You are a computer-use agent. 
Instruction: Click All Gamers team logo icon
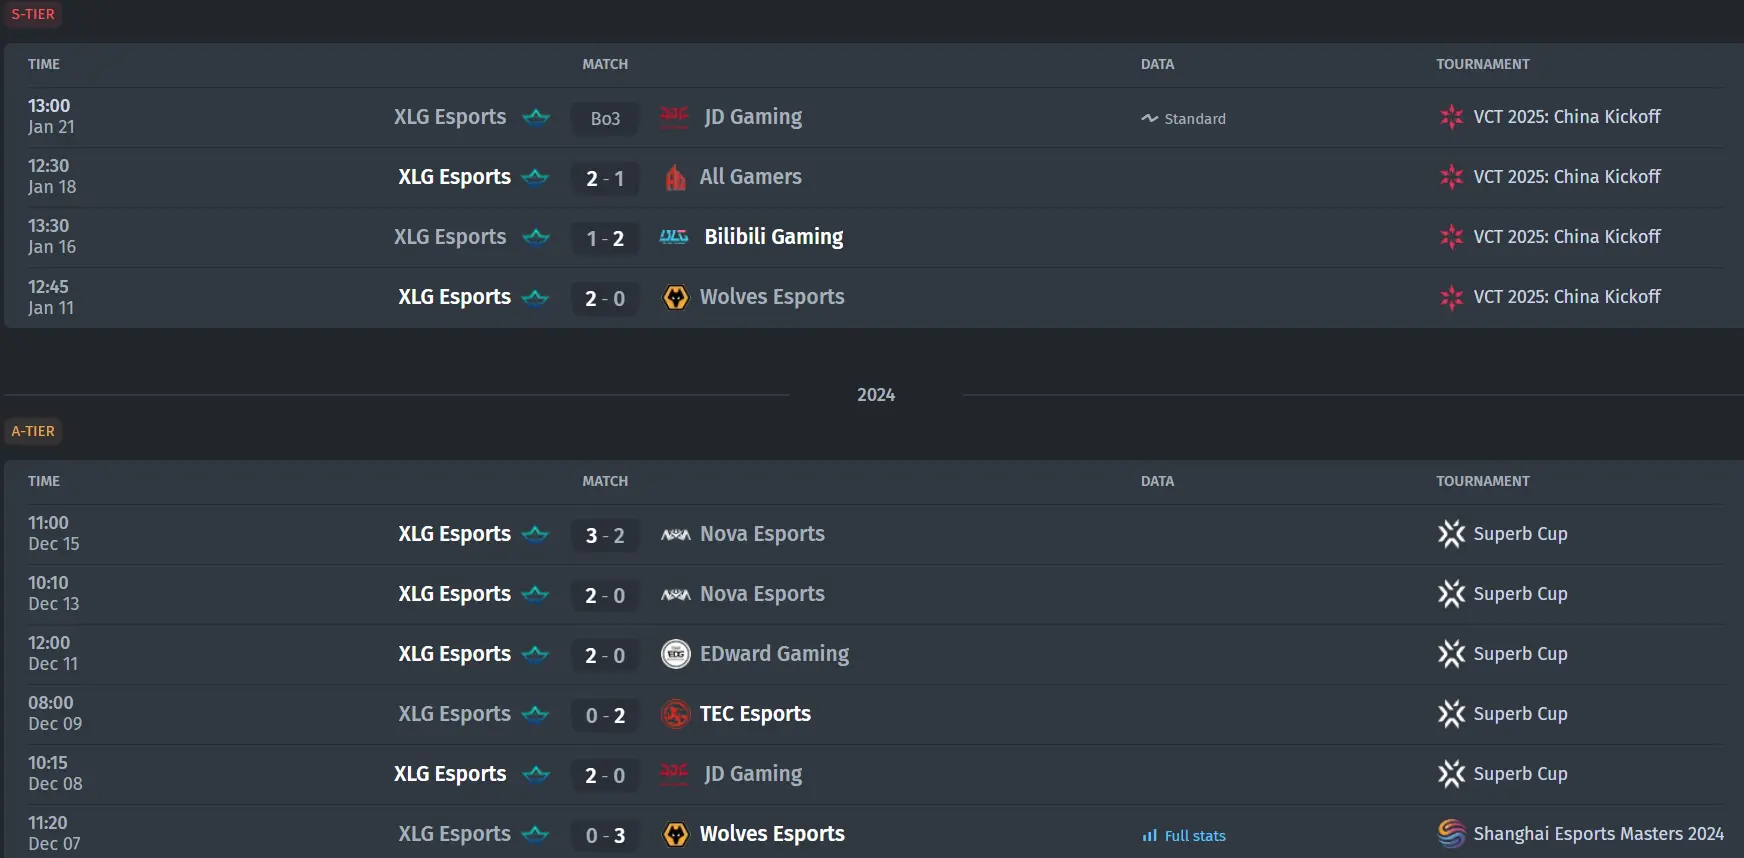click(x=676, y=177)
